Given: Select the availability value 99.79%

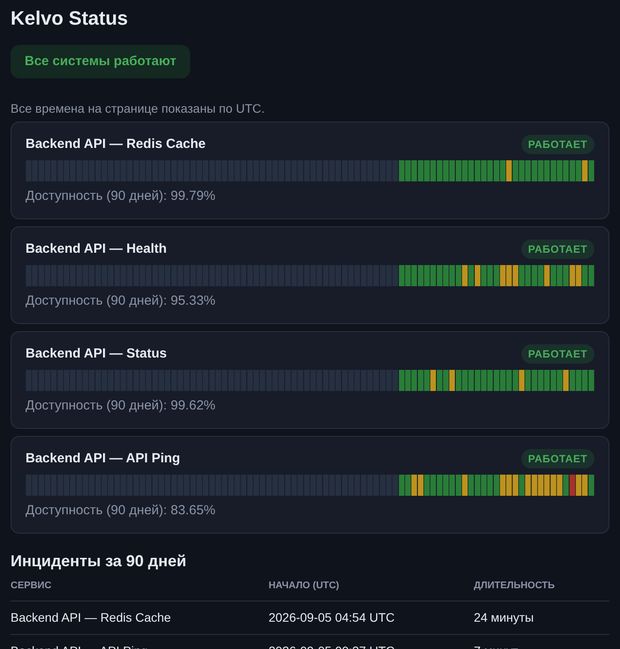Looking at the screenshot, I should [193, 196].
